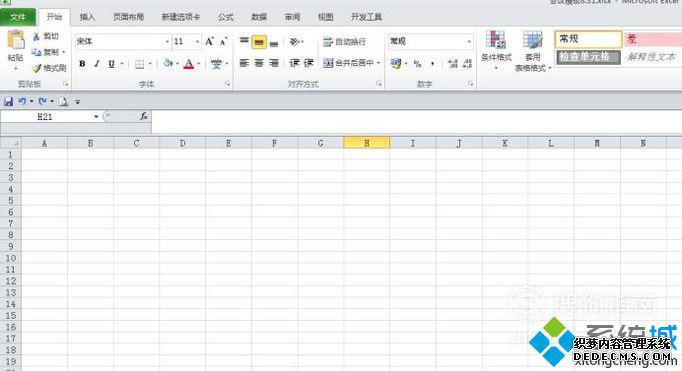Click the print preview icon in quick access
Screen dimensions: 682x371
pyautogui.click(x=64, y=102)
